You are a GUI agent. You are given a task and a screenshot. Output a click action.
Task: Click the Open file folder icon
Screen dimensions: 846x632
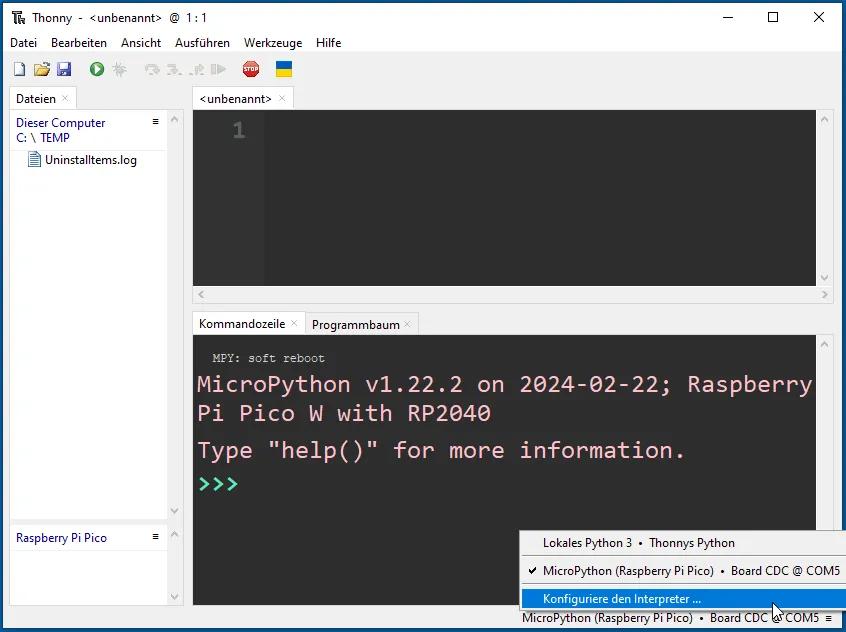tap(41, 69)
